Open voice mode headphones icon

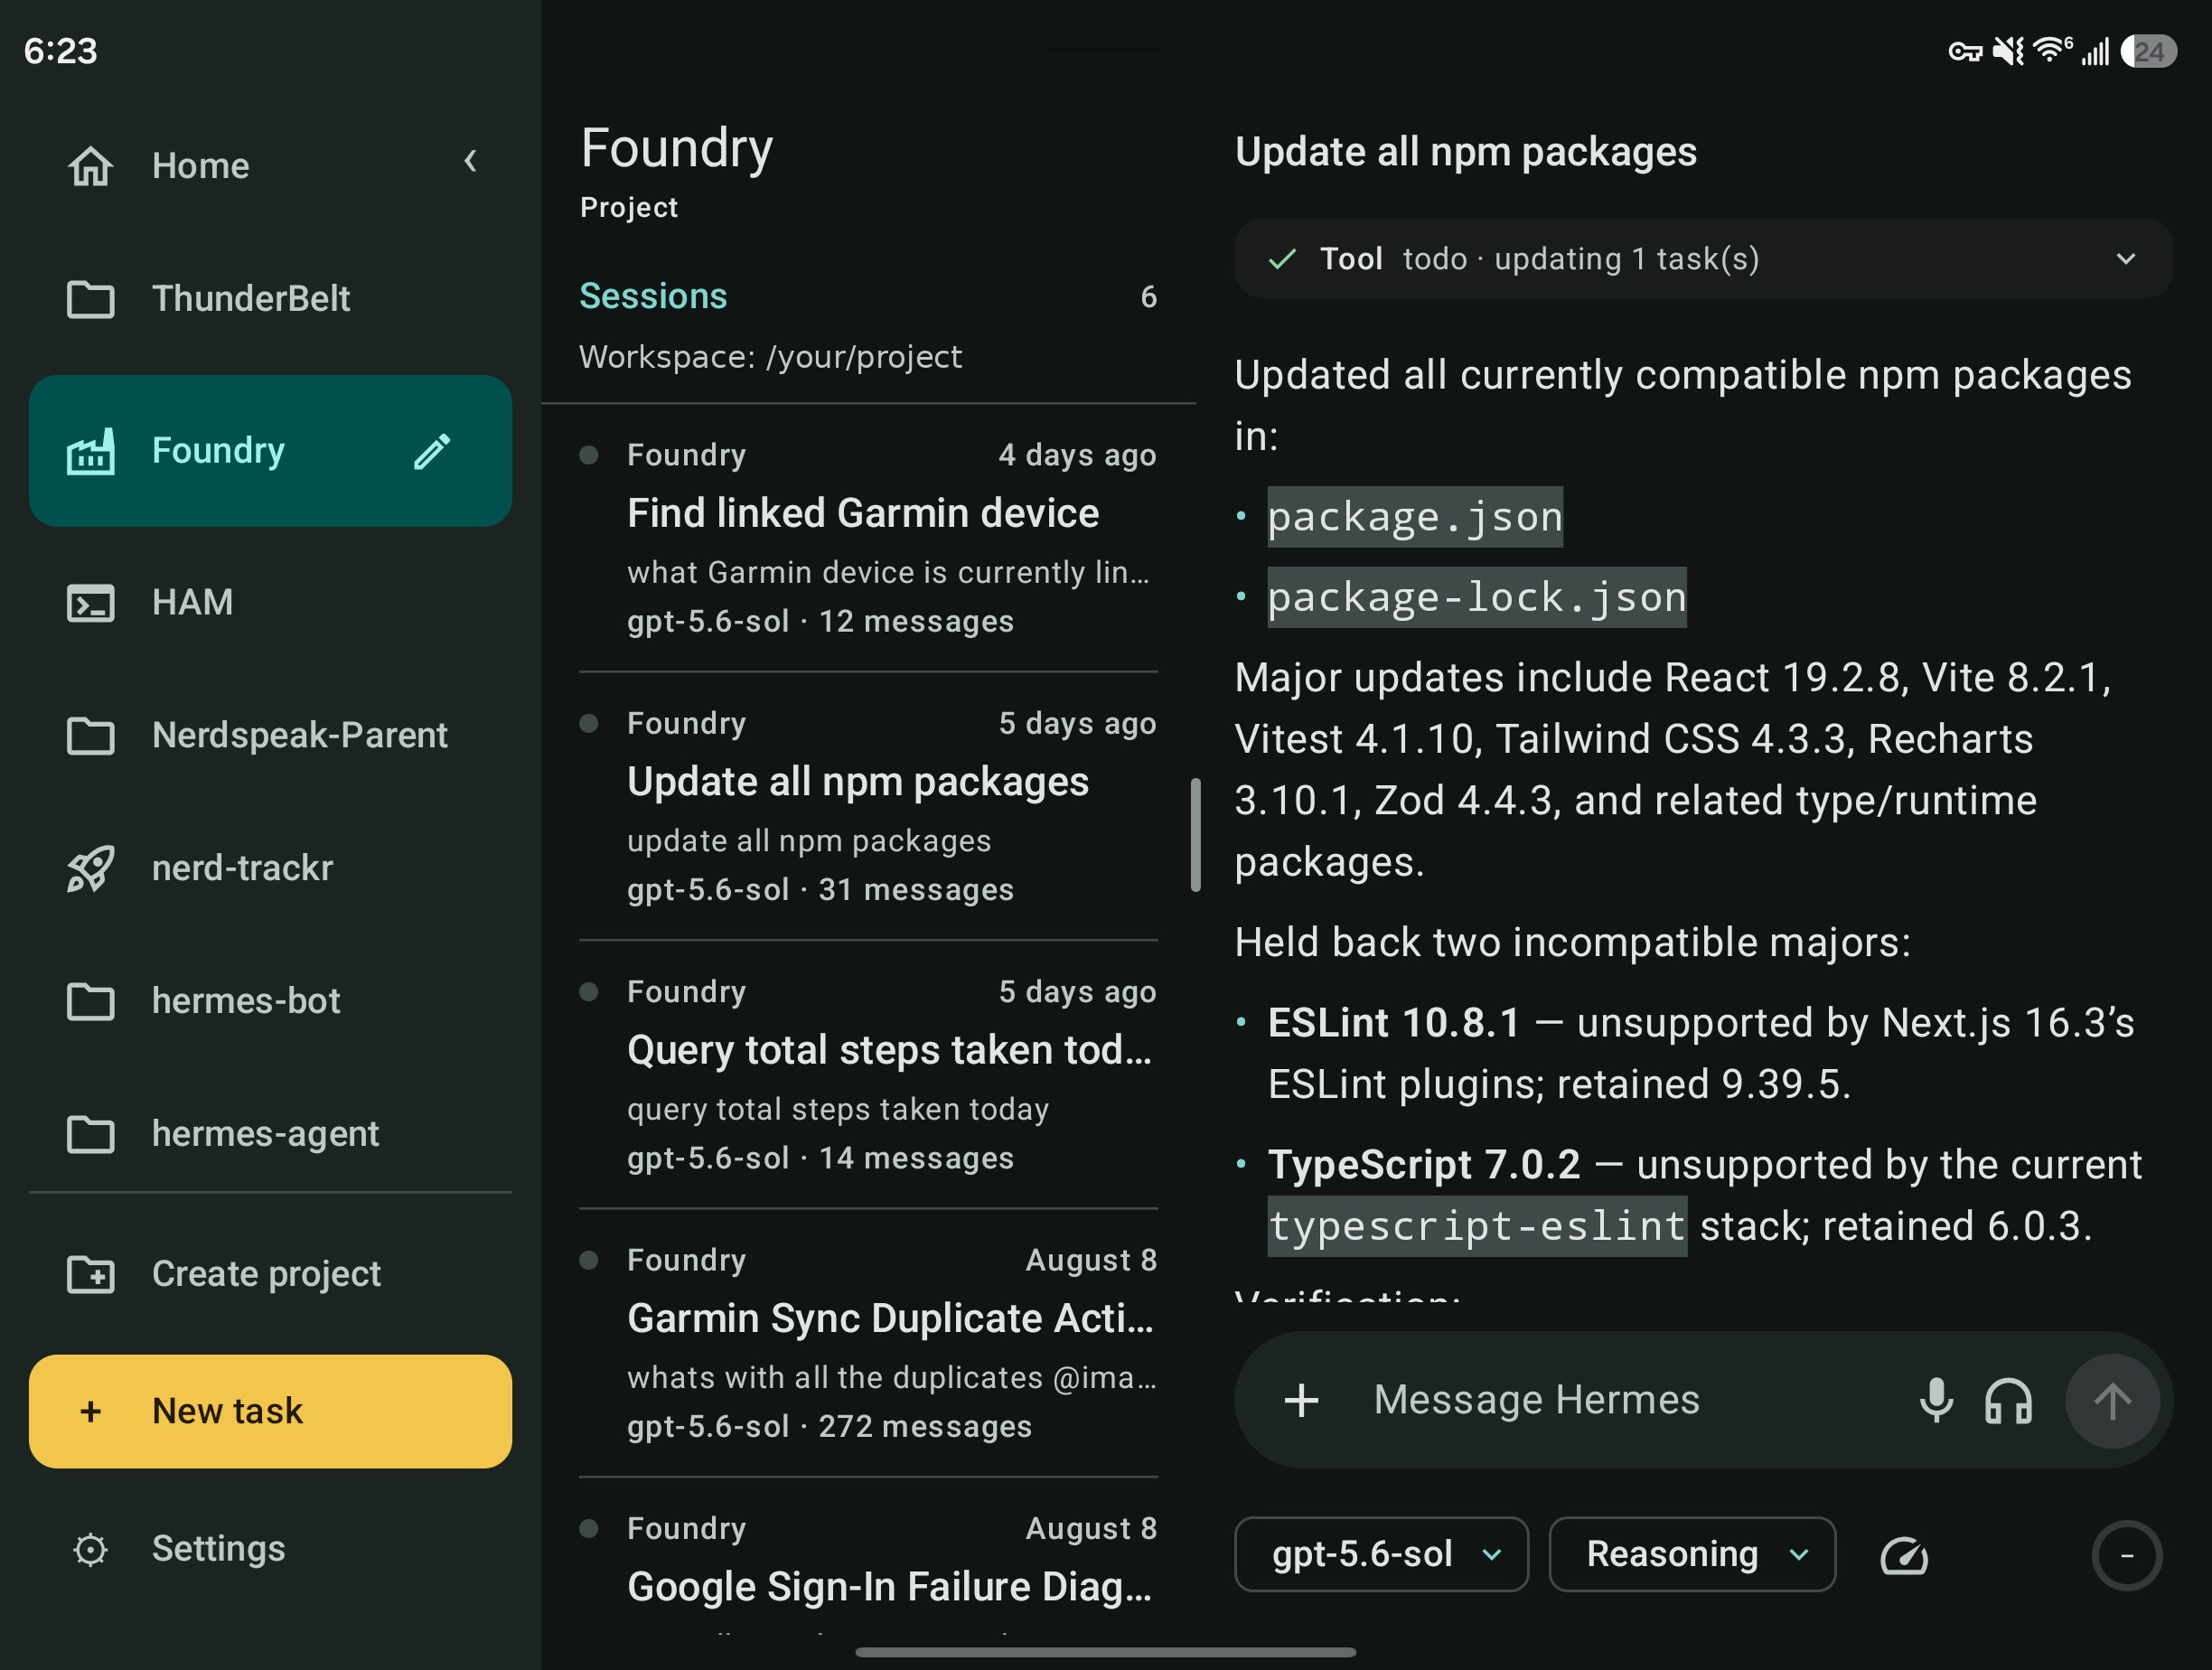2008,1400
